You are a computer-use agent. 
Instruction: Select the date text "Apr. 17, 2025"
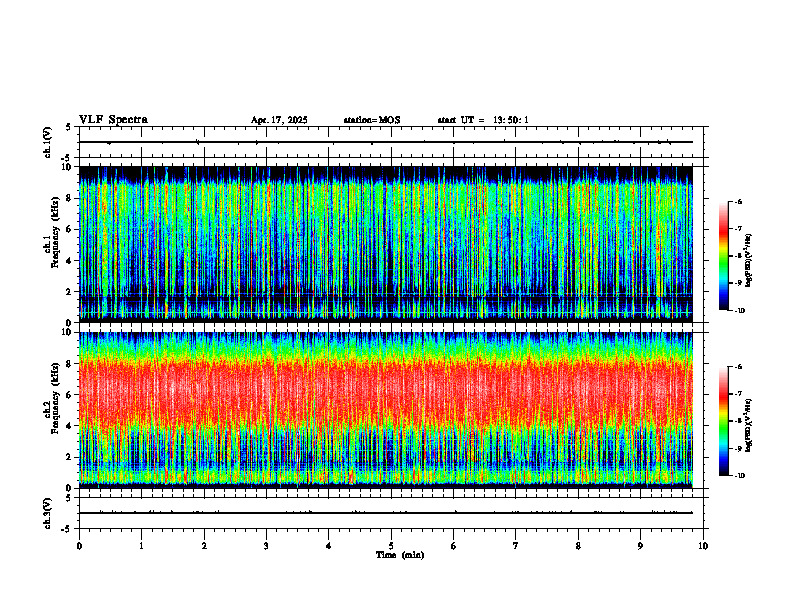[279, 120]
